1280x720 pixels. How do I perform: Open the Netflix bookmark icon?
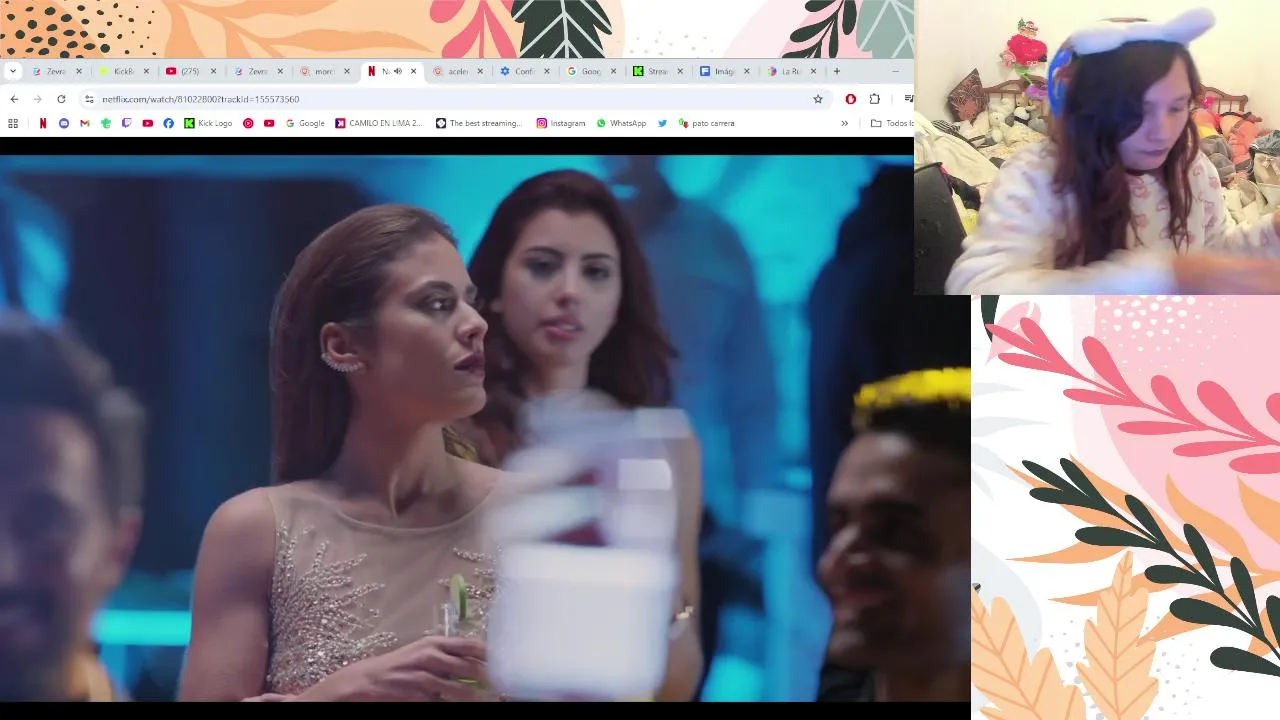point(43,123)
